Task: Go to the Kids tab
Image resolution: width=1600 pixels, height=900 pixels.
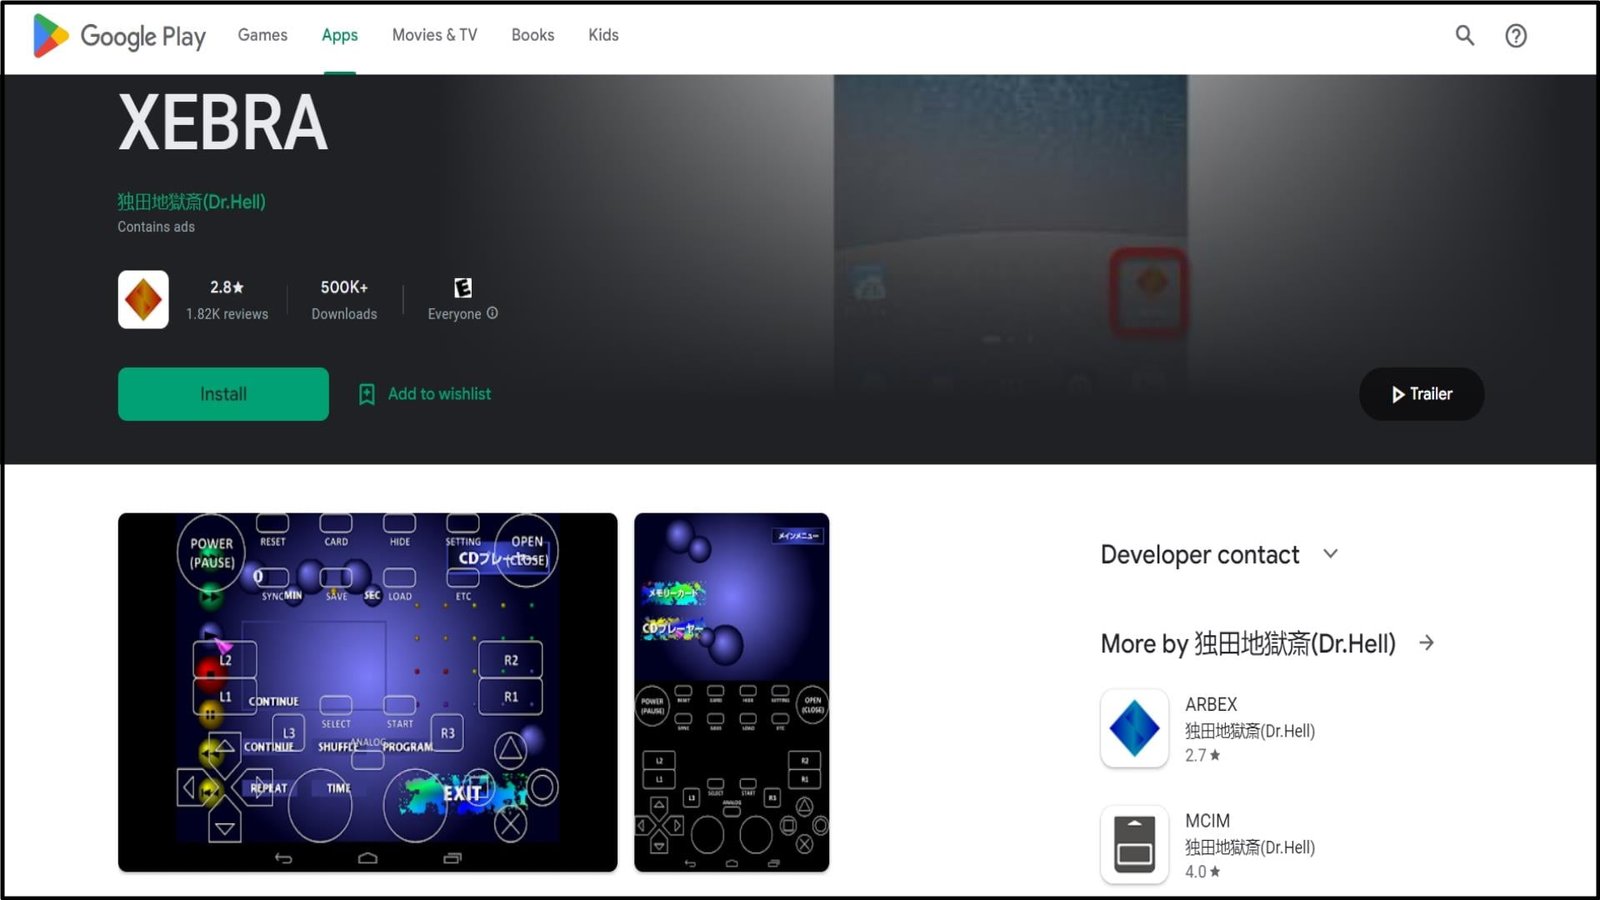Action: (603, 35)
